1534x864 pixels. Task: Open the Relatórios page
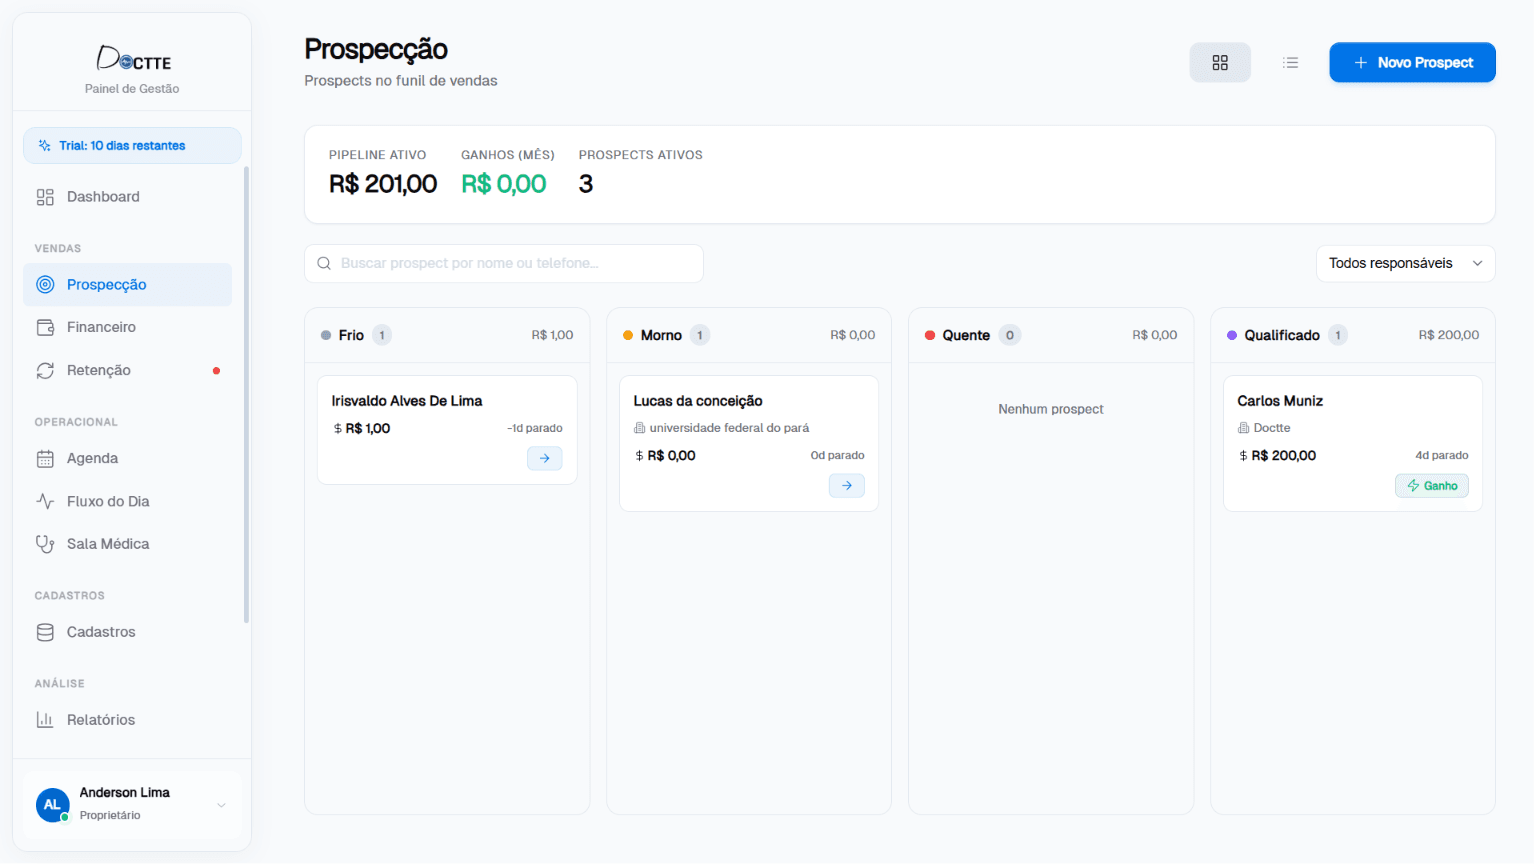coord(127,720)
